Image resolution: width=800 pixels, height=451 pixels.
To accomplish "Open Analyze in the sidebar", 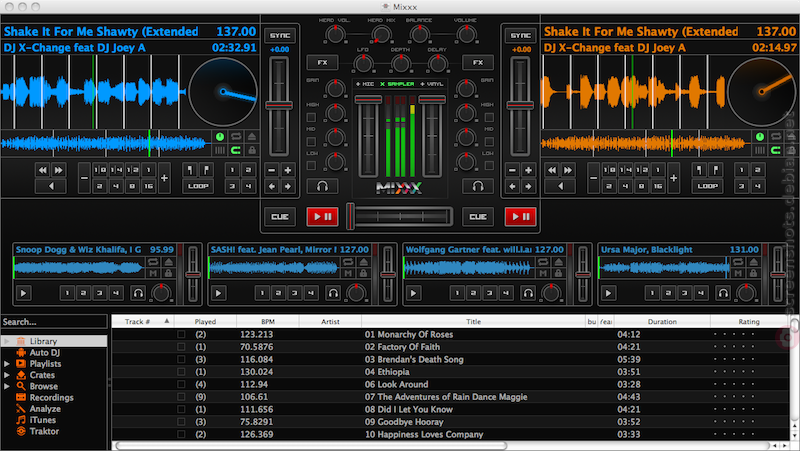I will click(x=45, y=409).
